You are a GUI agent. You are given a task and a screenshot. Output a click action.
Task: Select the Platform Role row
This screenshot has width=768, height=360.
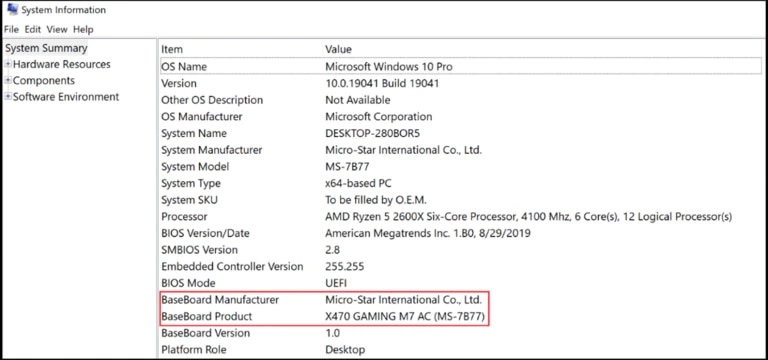pos(460,350)
